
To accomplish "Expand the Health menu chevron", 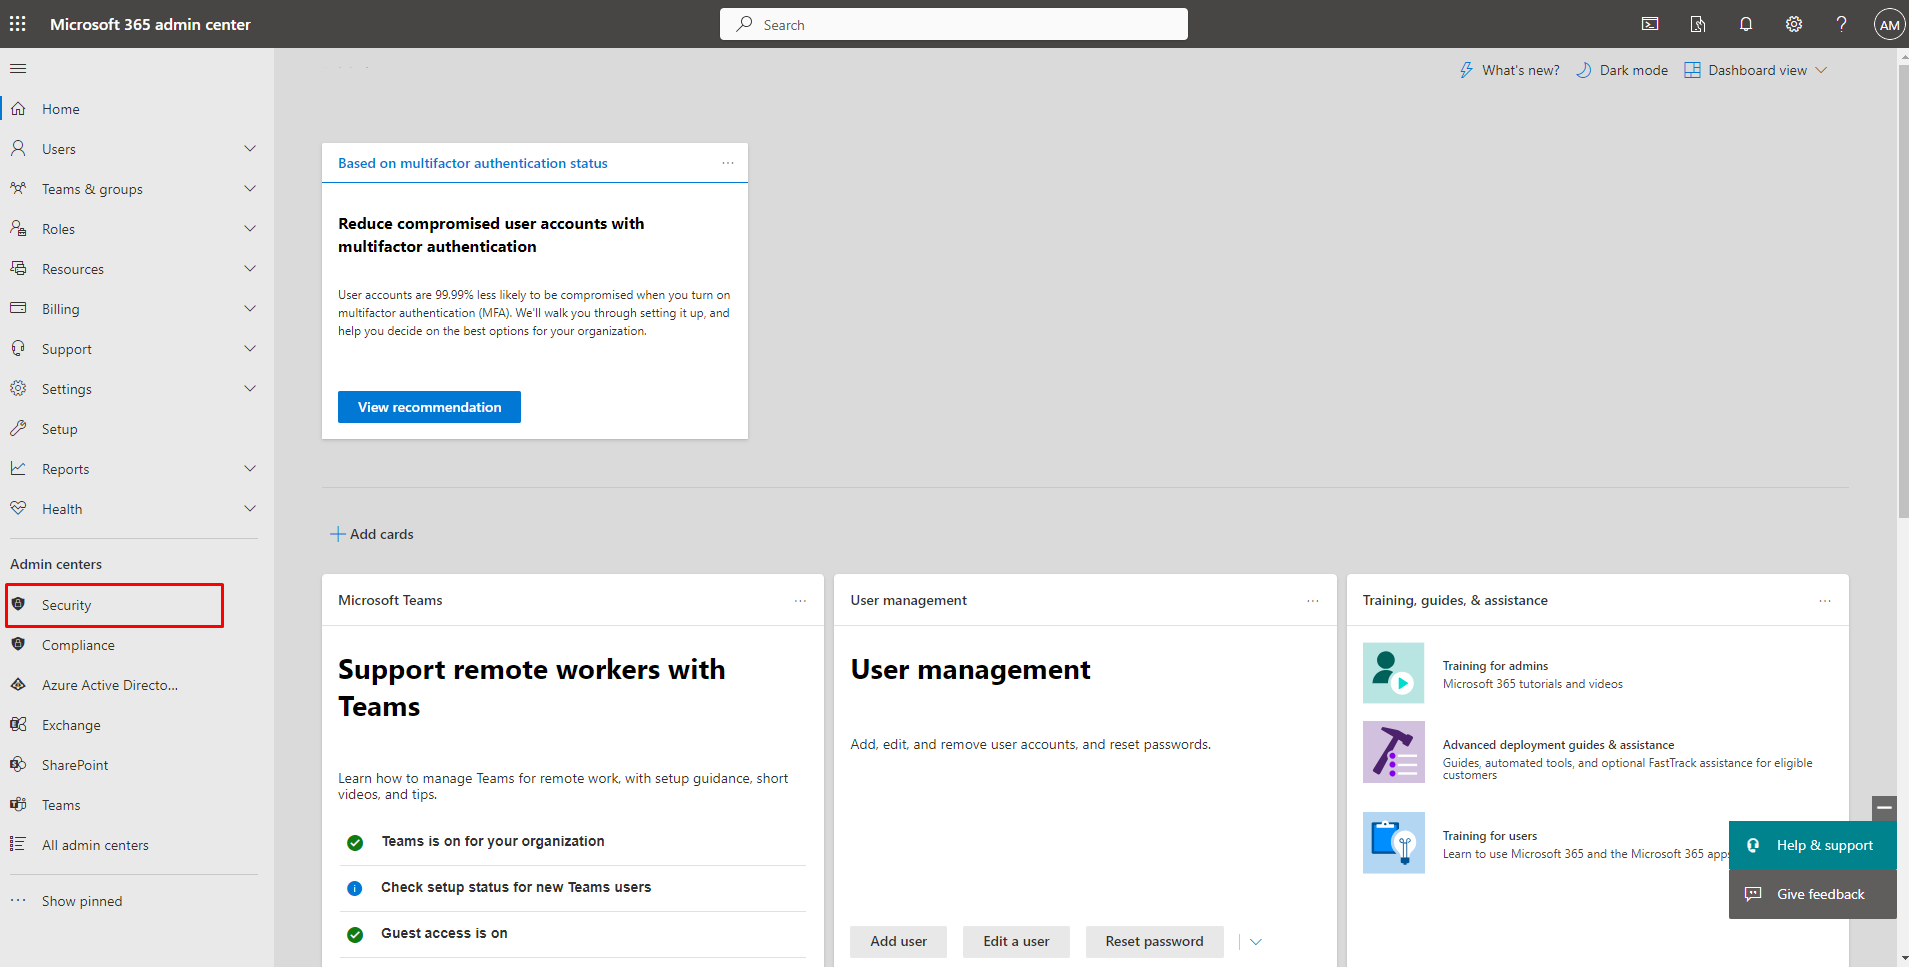I will pyautogui.click(x=250, y=509).
